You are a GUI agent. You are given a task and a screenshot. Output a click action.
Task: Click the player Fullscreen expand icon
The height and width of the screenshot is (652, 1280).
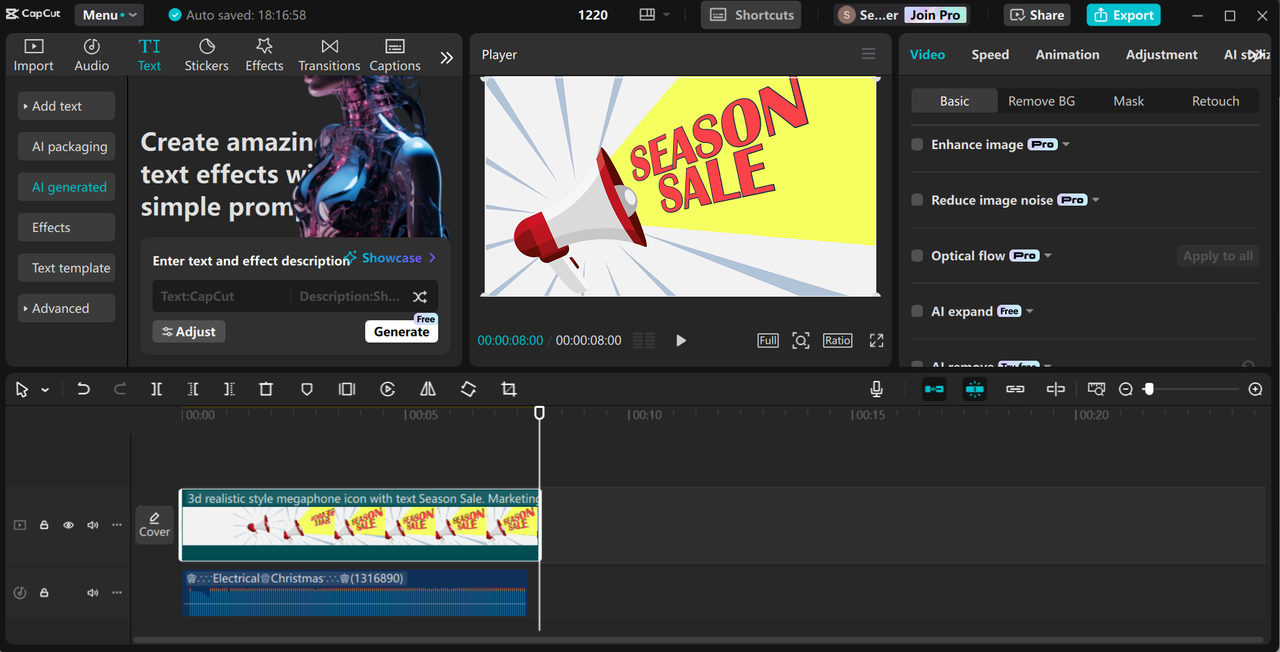click(x=876, y=340)
